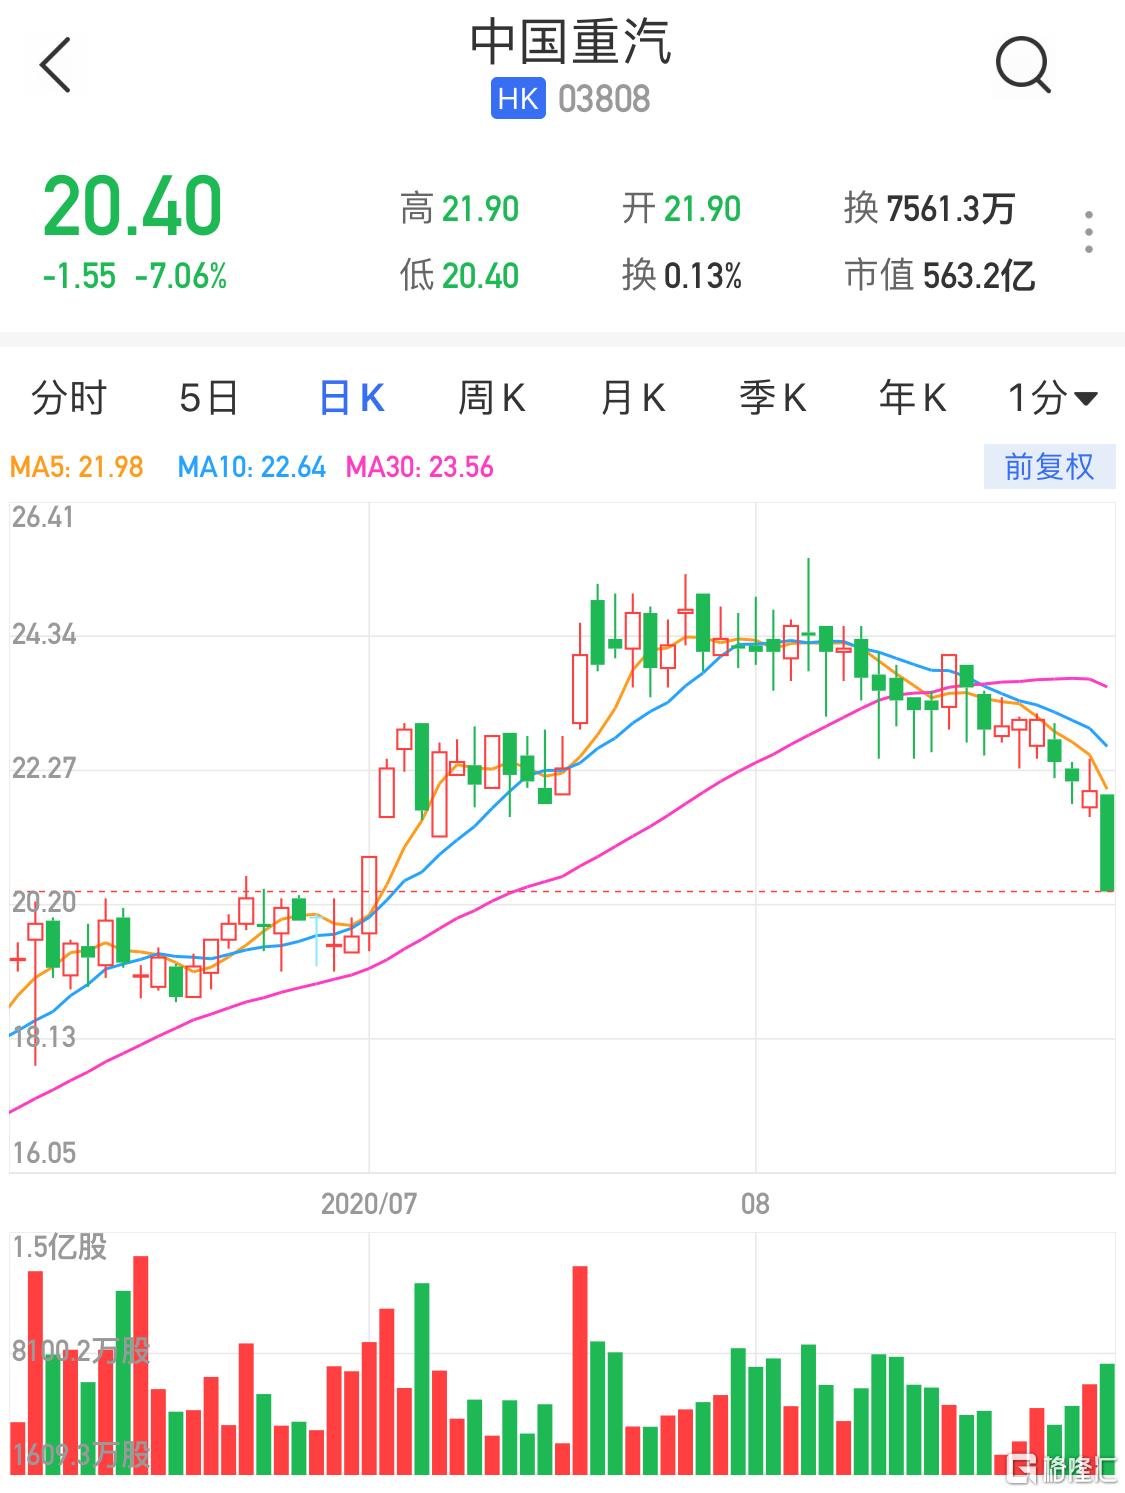Tap the MA30 indicator label

pyautogui.click(x=420, y=467)
